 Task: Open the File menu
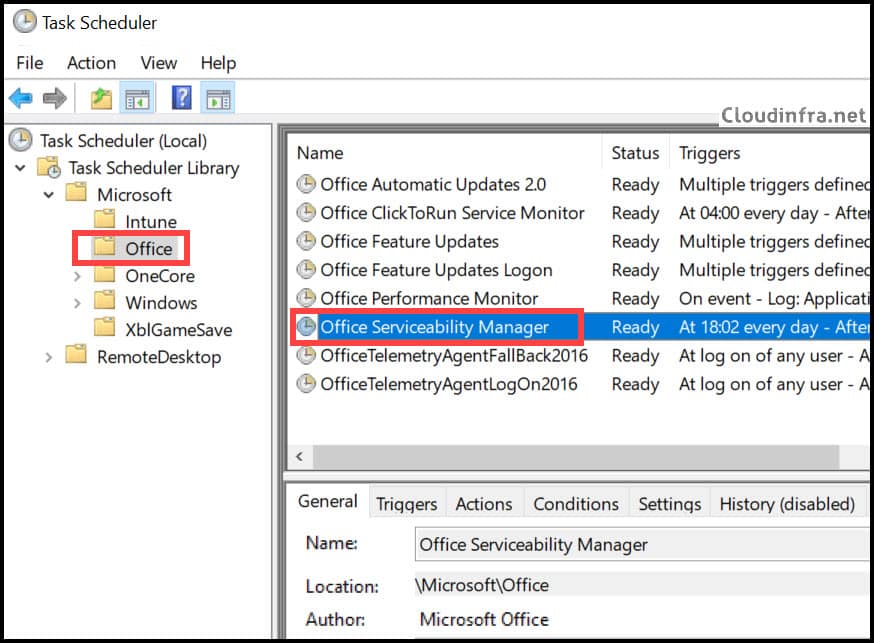pos(30,63)
